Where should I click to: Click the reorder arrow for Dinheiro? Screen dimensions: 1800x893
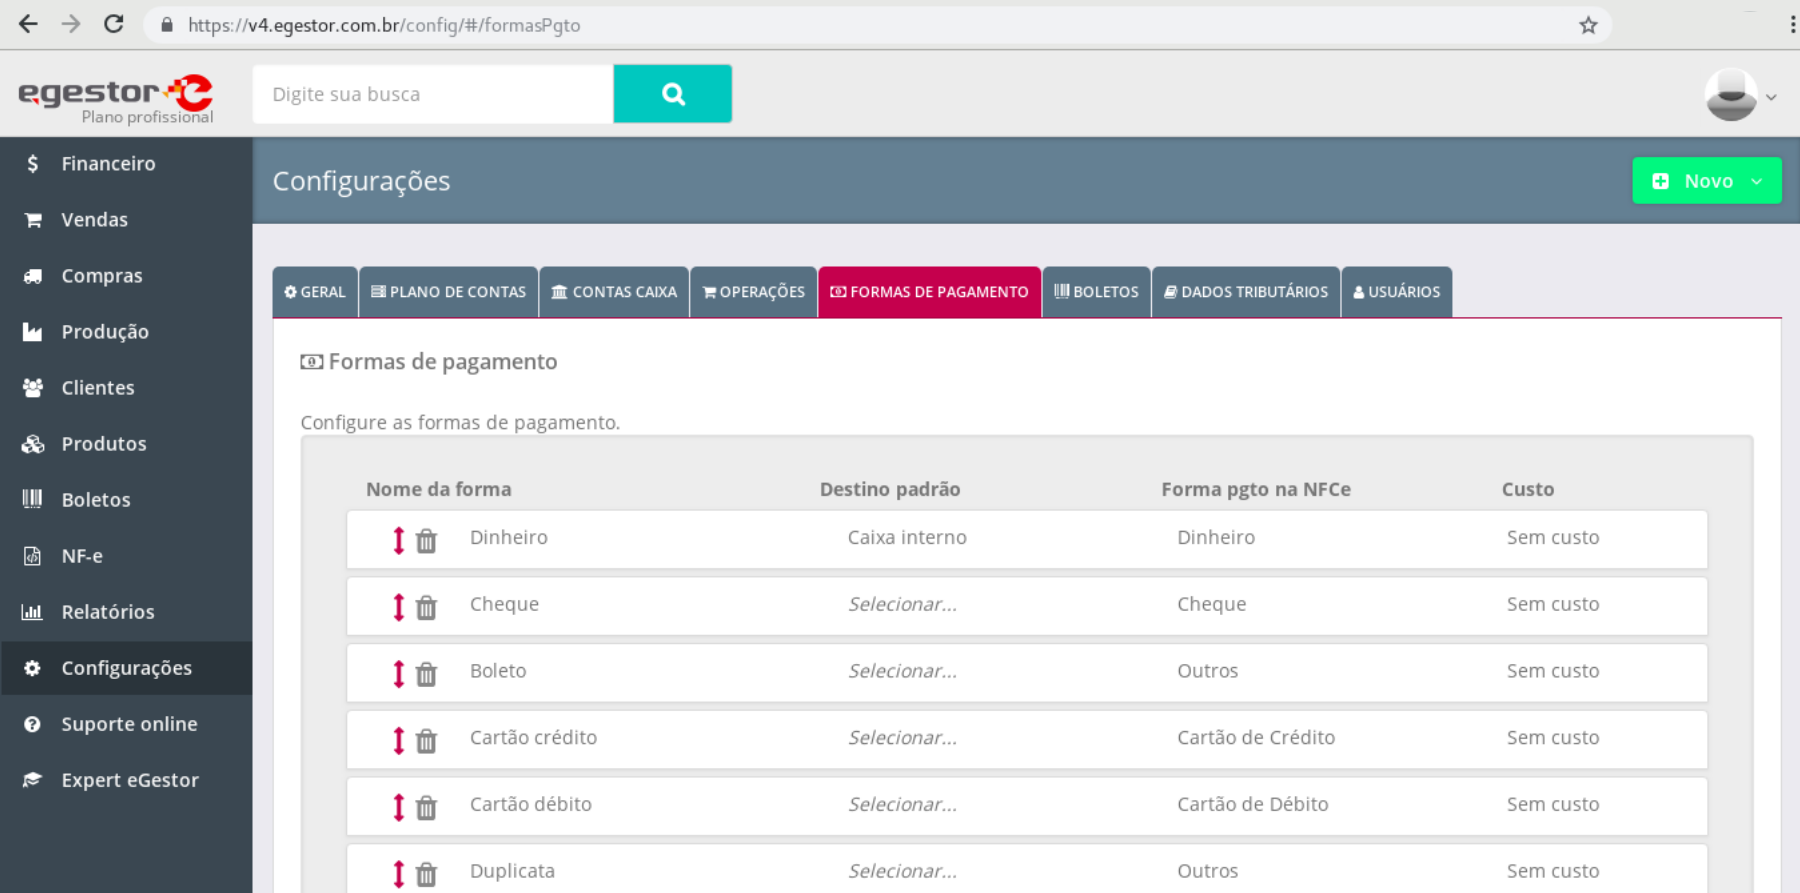click(x=399, y=540)
